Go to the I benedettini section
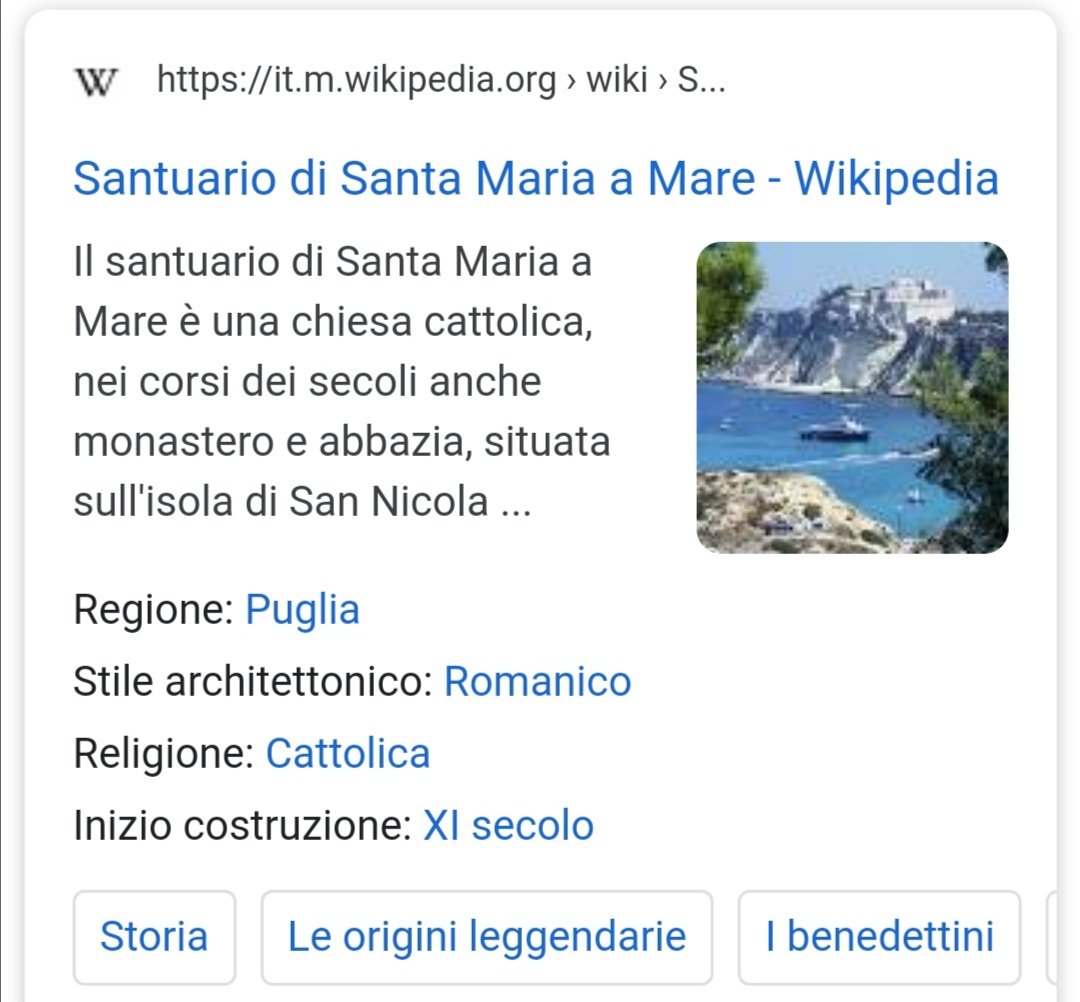The image size is (1080, 1002). pos(879,937)
